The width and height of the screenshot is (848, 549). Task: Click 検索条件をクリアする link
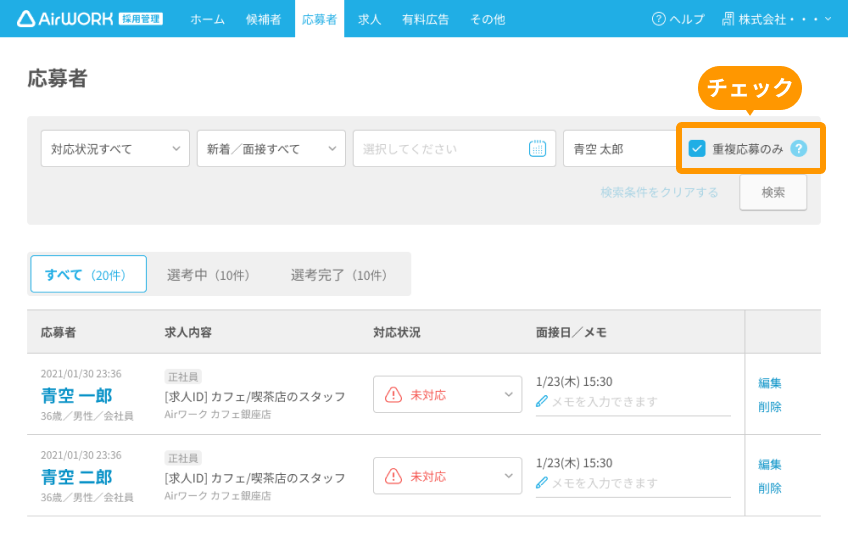click(659, 192)
